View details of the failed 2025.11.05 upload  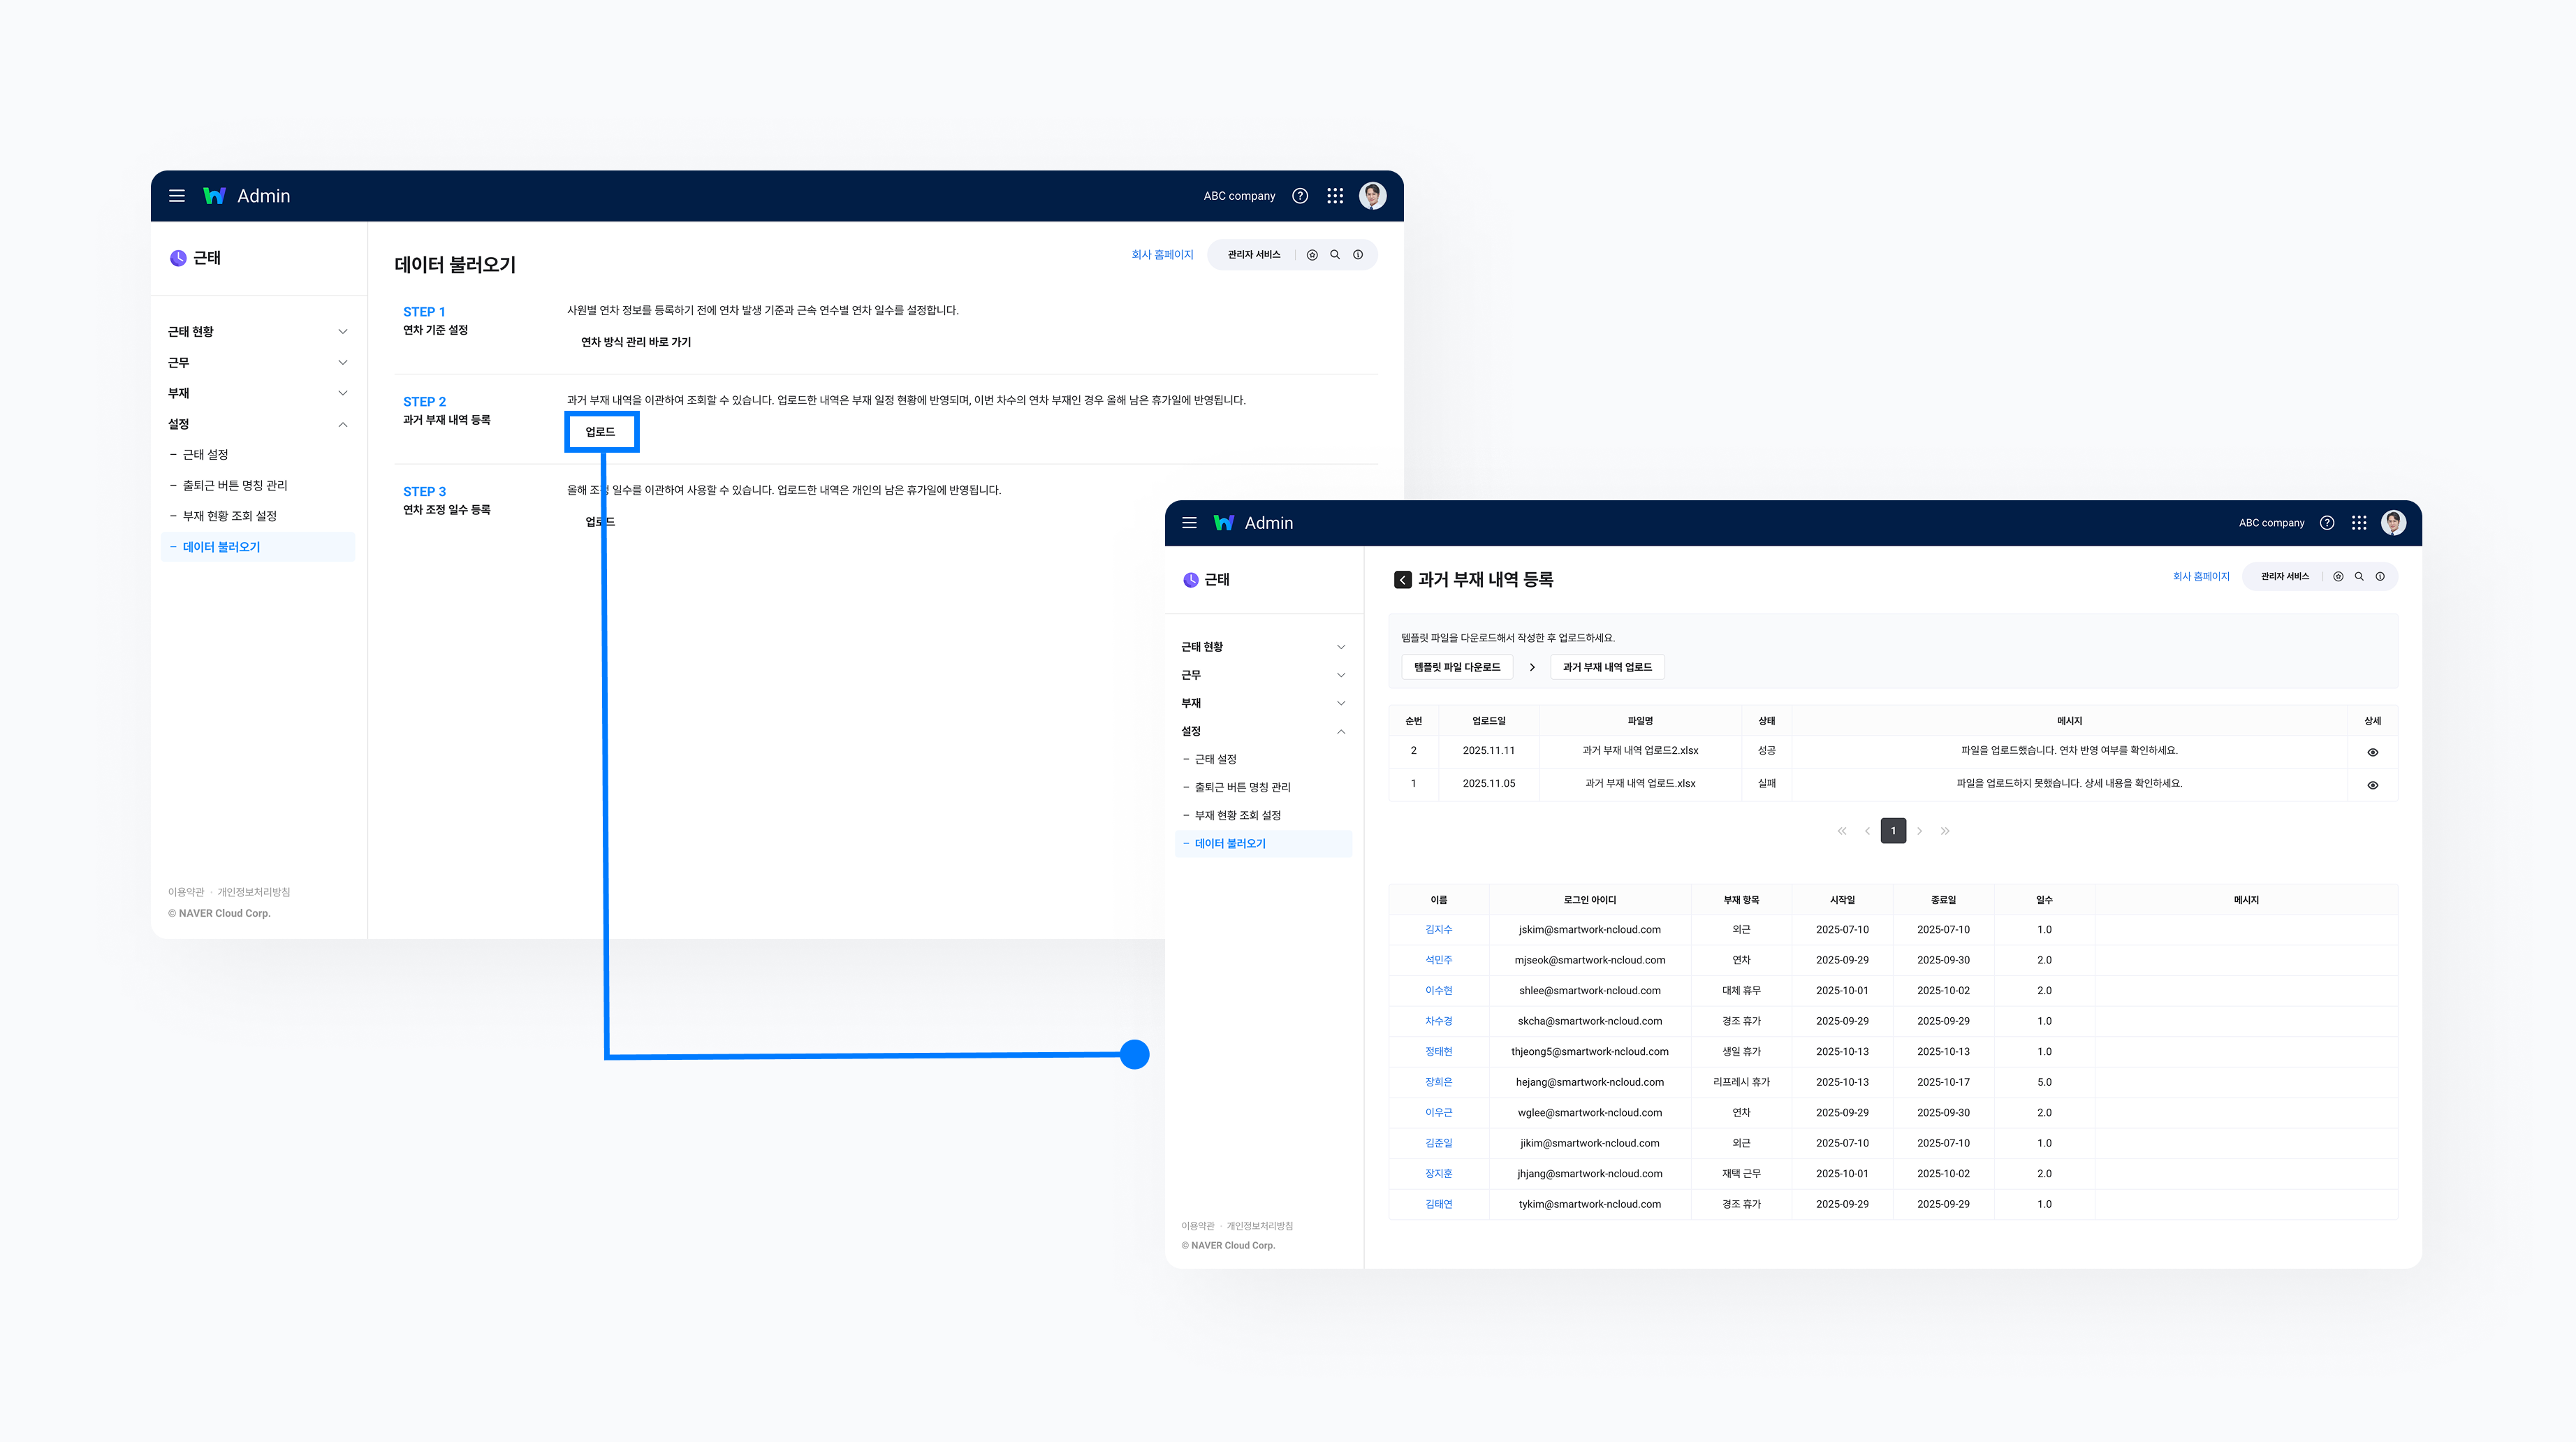tap(2372, 785)
